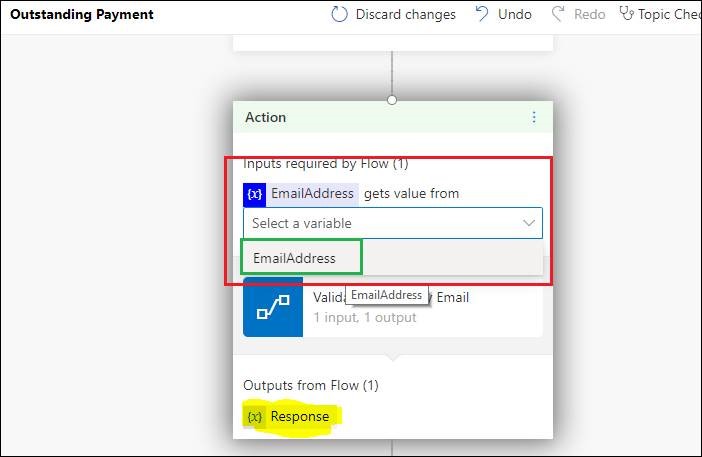This screenshot has width=702, height=457.
Task: Click the Undo label
Action: pyautogui.click(x=514, y=14)
